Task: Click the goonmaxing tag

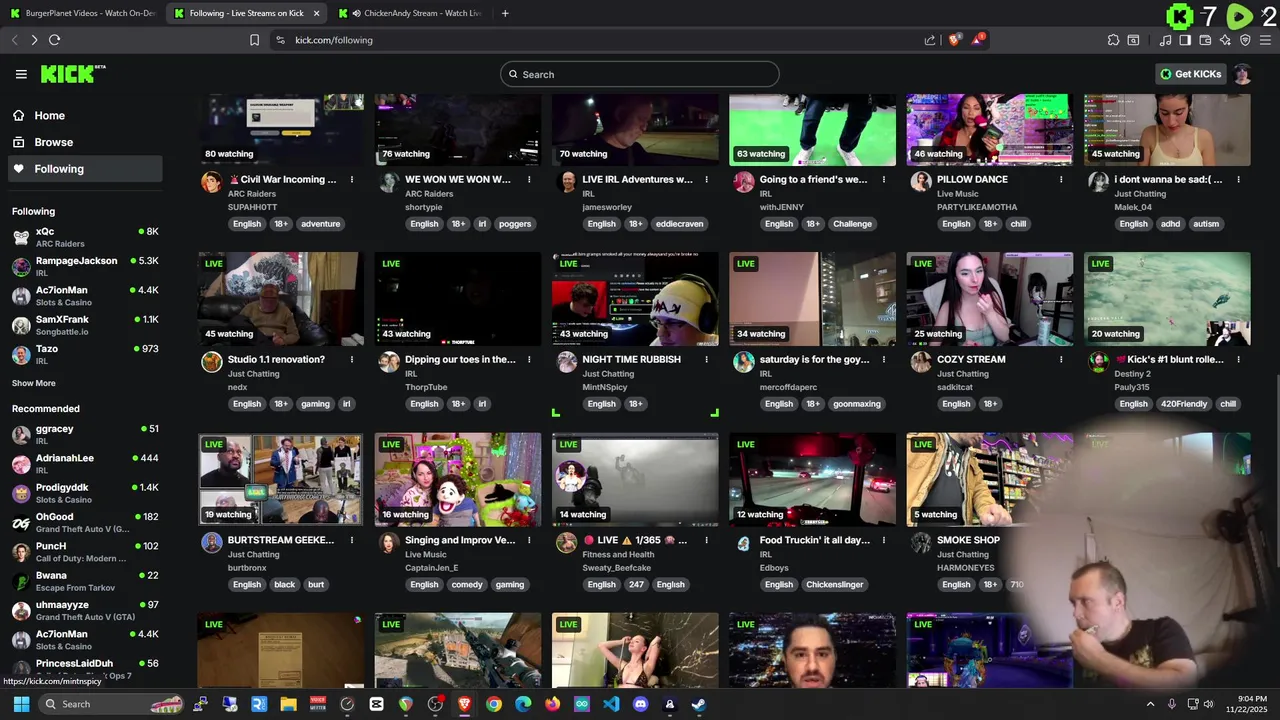Action: coord(857,404)
